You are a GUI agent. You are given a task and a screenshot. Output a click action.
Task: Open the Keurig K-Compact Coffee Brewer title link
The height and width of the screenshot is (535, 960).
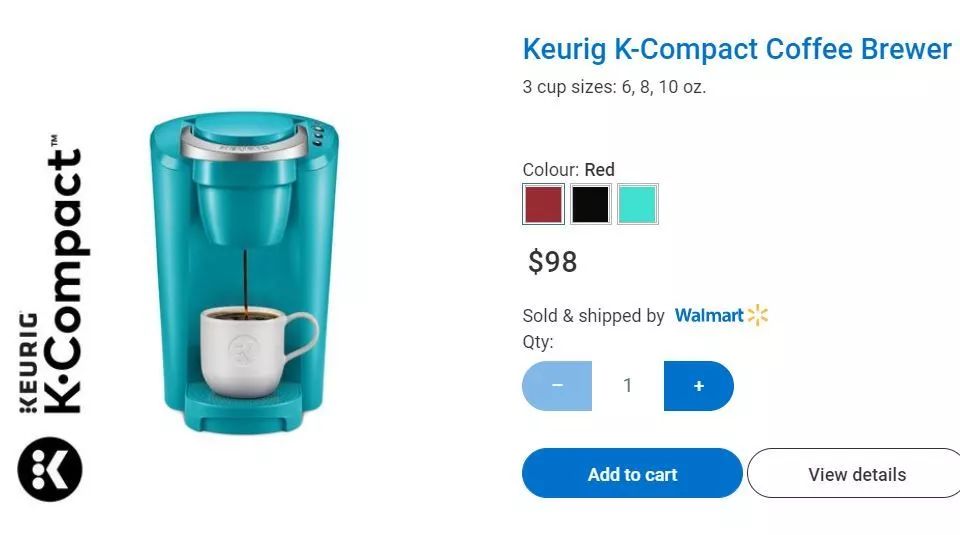(x=737, y=49)
